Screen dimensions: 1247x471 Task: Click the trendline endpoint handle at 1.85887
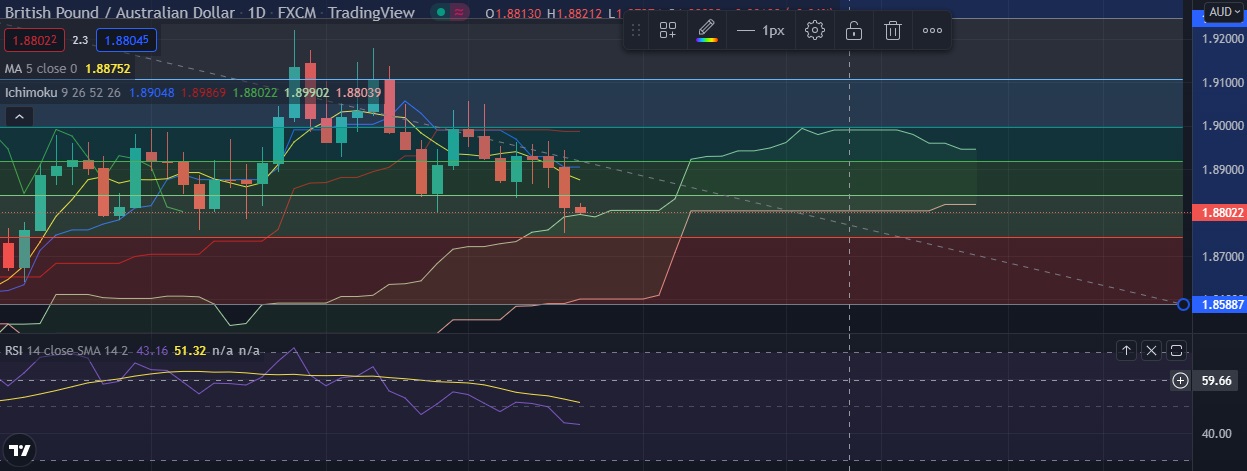[x=1184, y=304]
